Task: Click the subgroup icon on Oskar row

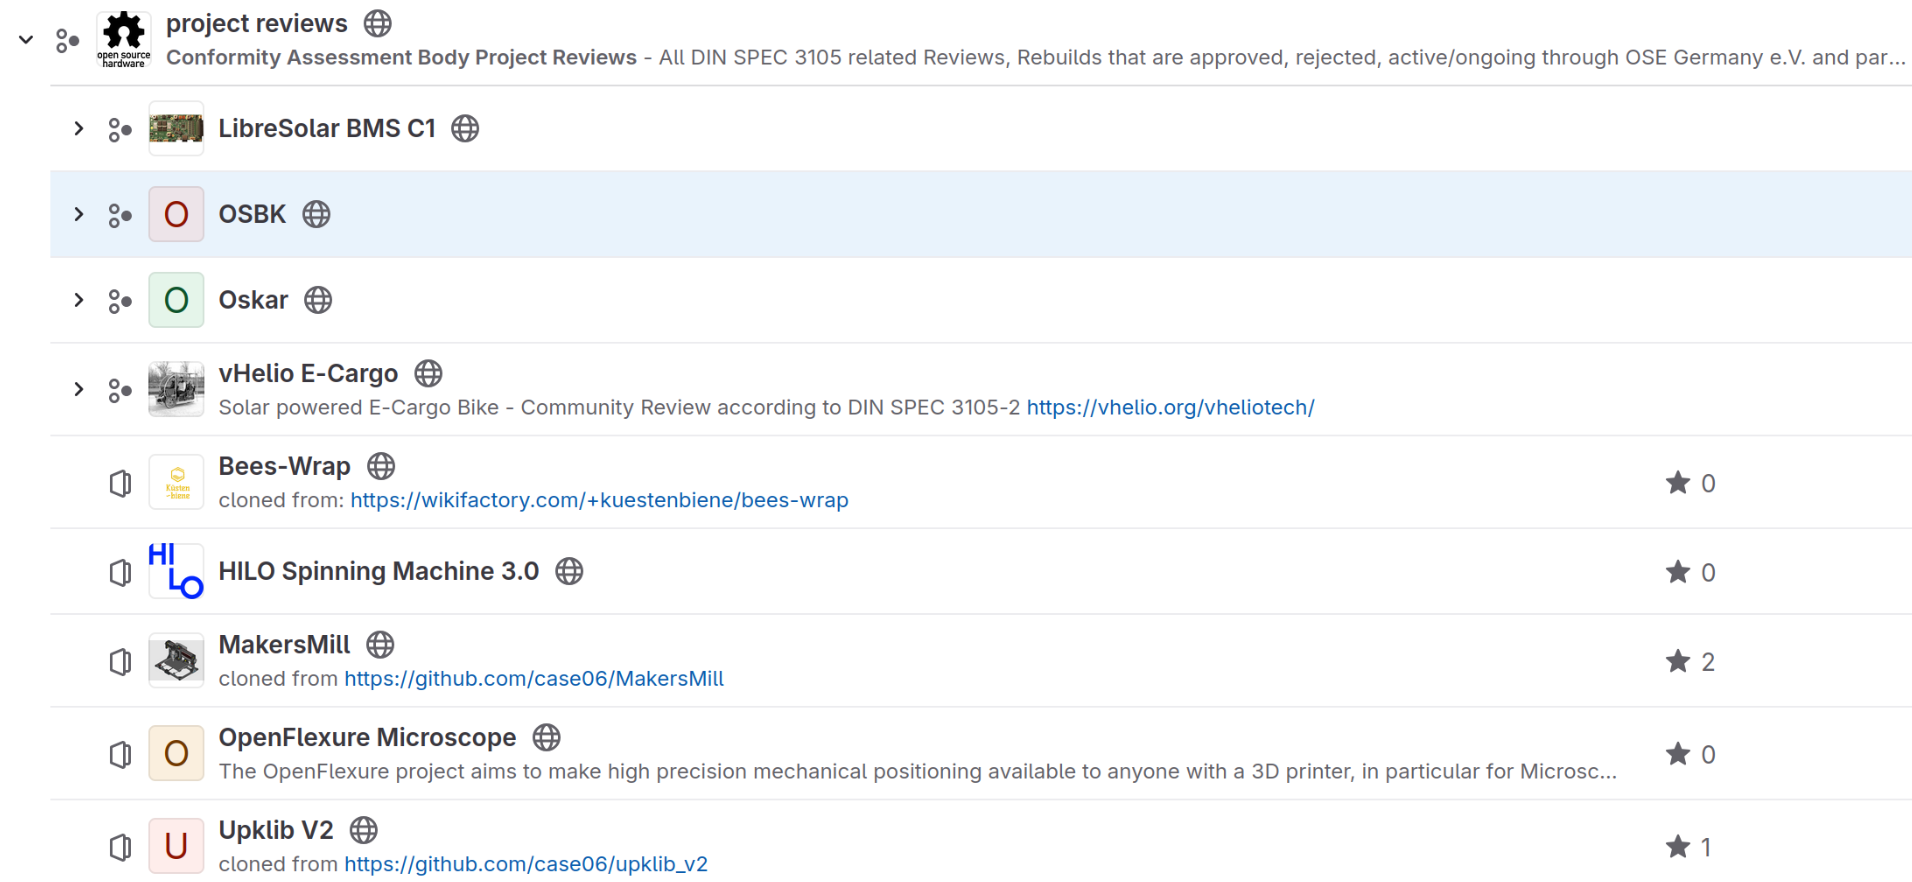Action: (120, 302)
